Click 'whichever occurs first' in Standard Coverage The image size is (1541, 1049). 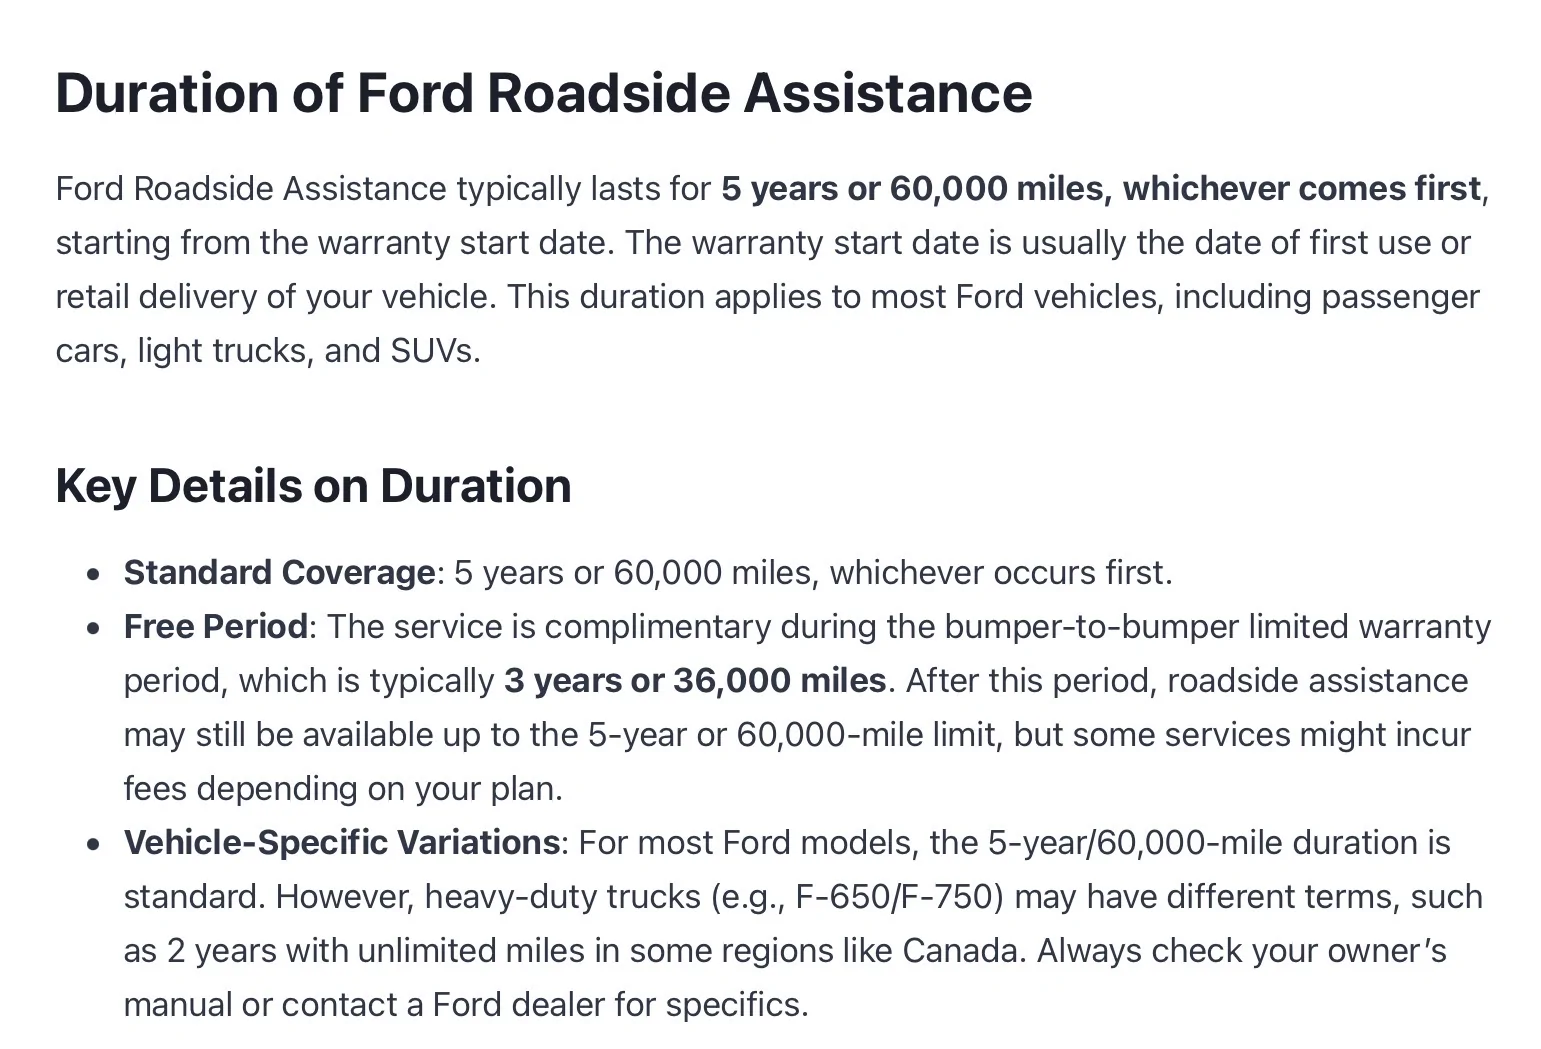pos(997,572)
